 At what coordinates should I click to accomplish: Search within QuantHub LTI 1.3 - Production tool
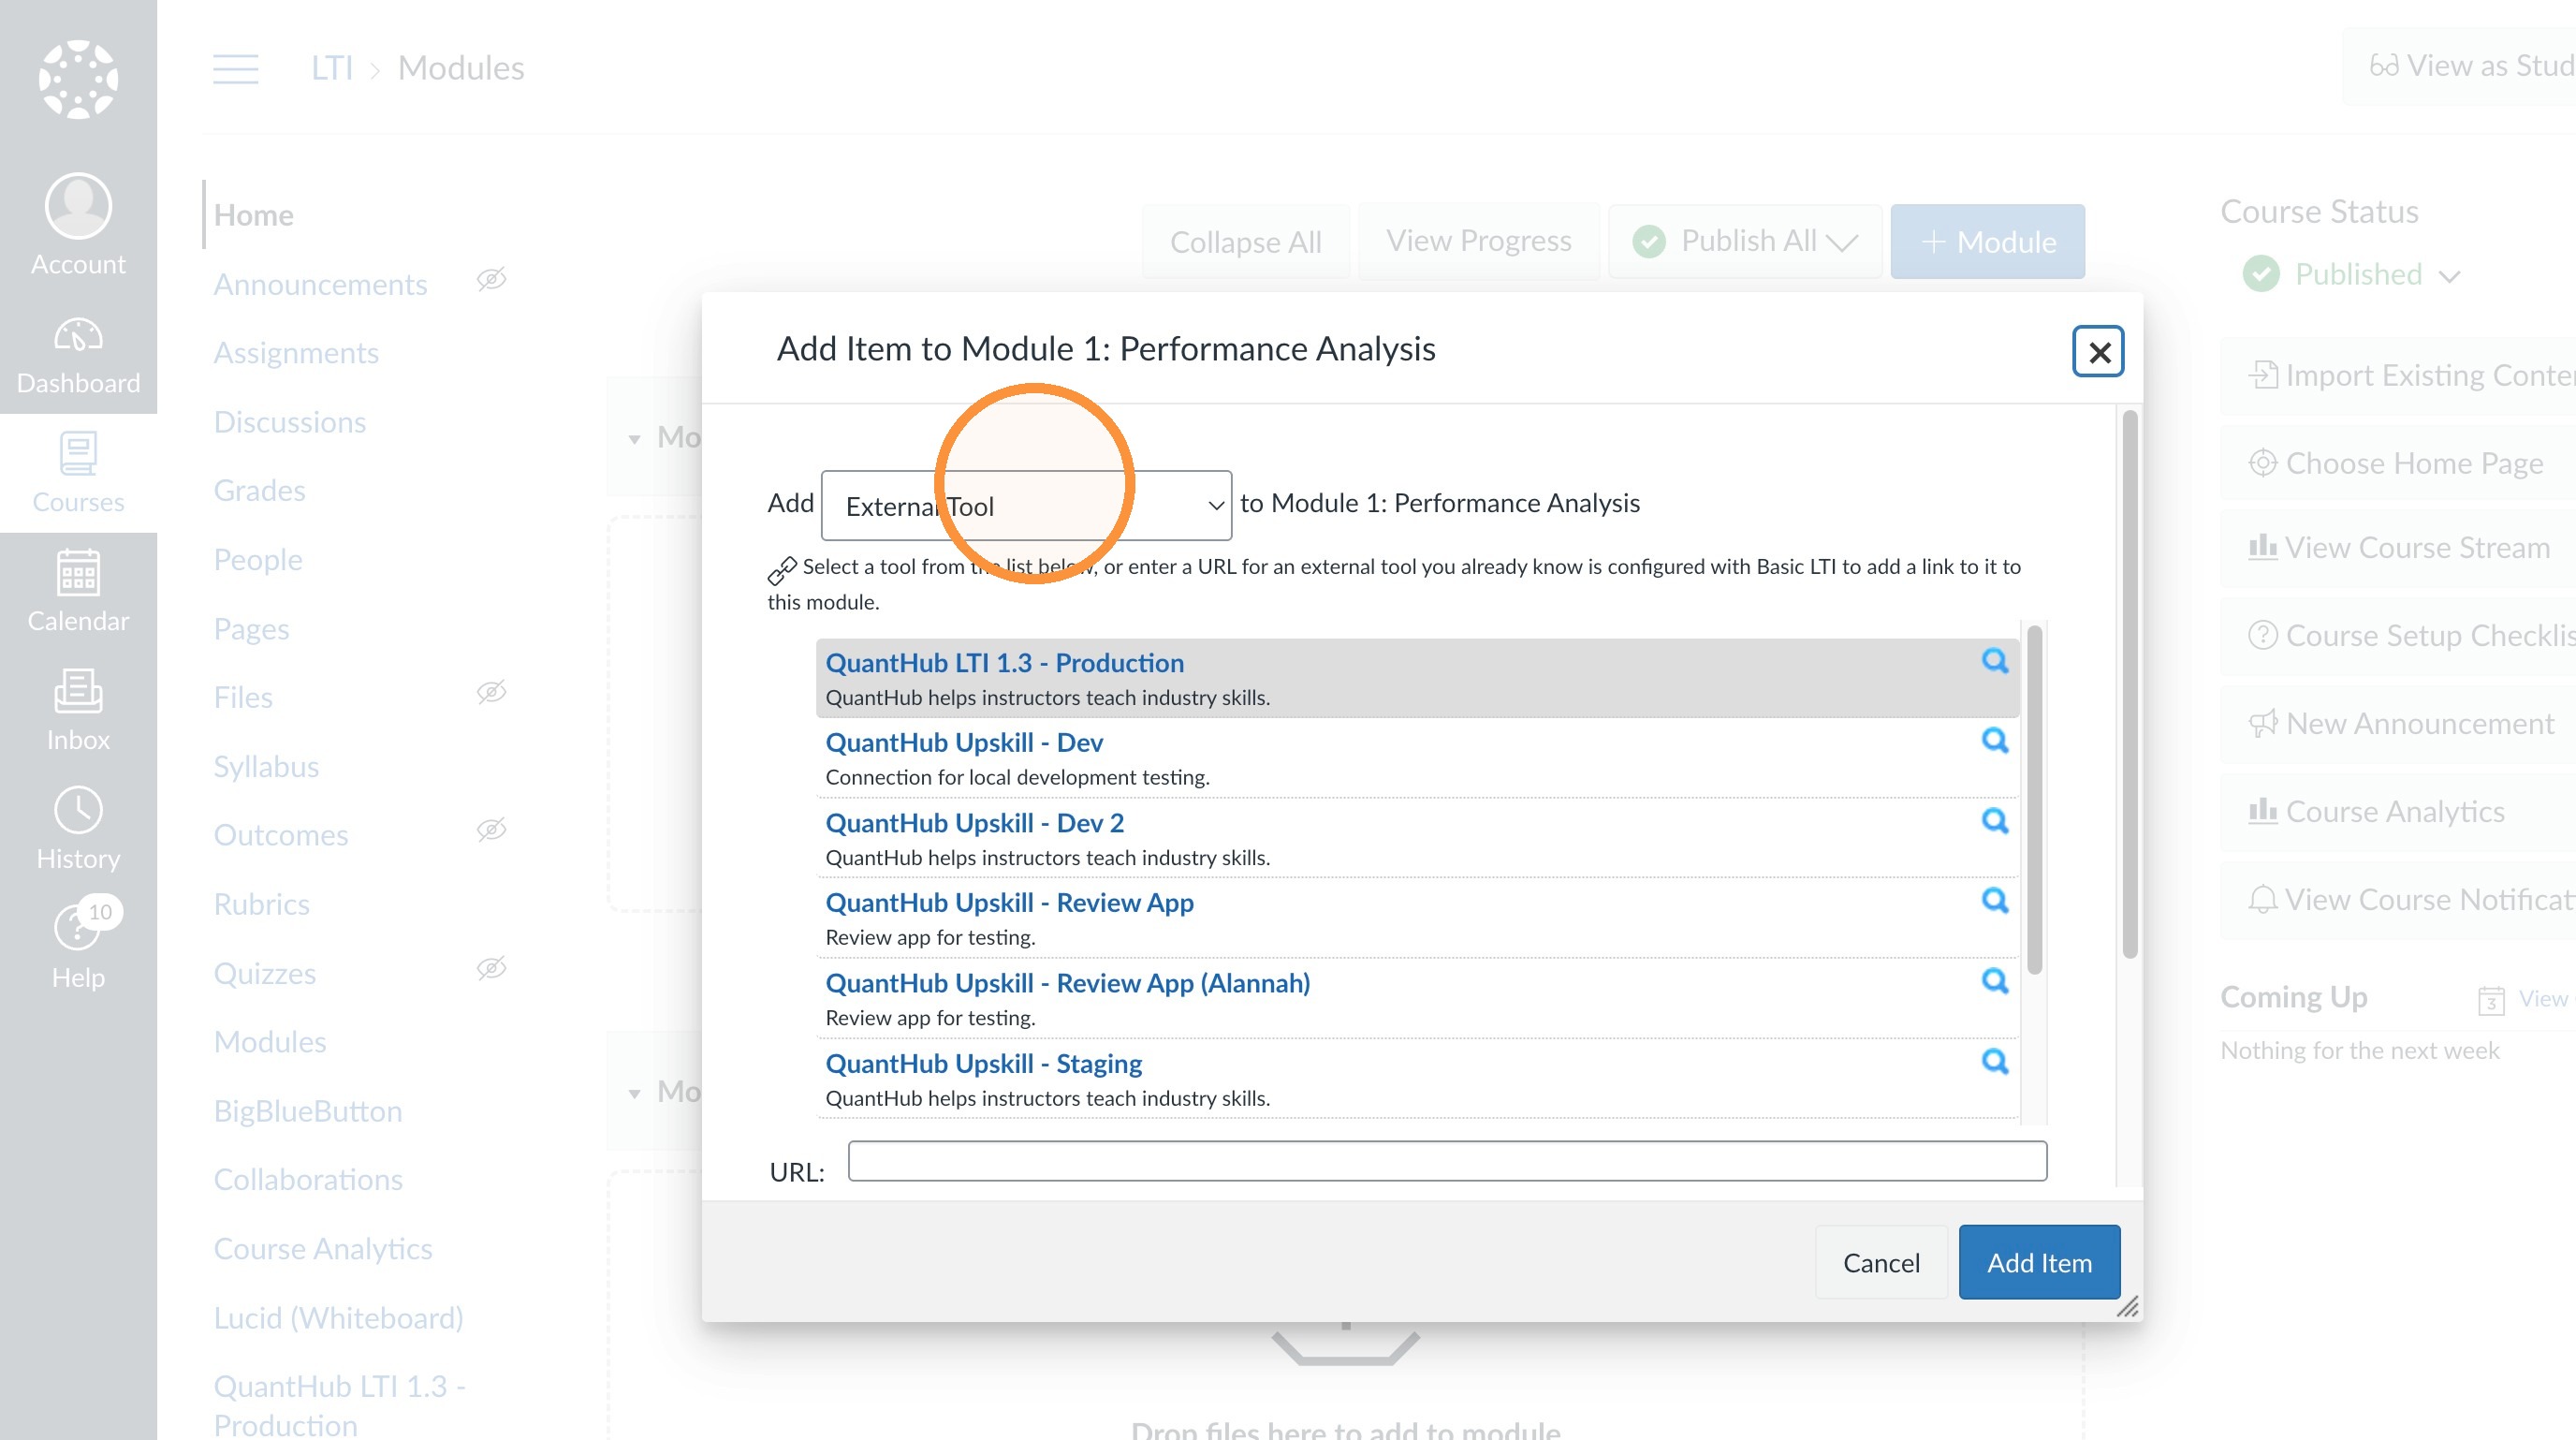pyautogui.click(x=1994, y=661)
